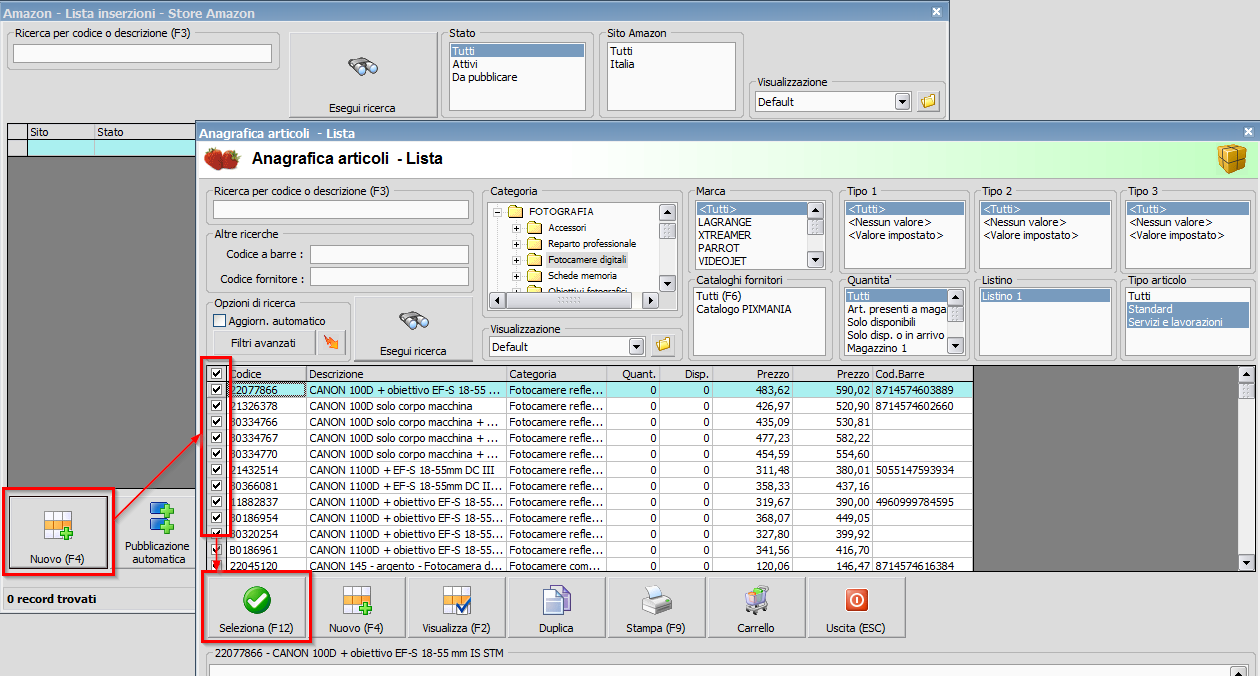Click the Stato column header in Amazon list
This screenshot has height=676, width=1260.
pyautogui.click(x=145, y=132)
